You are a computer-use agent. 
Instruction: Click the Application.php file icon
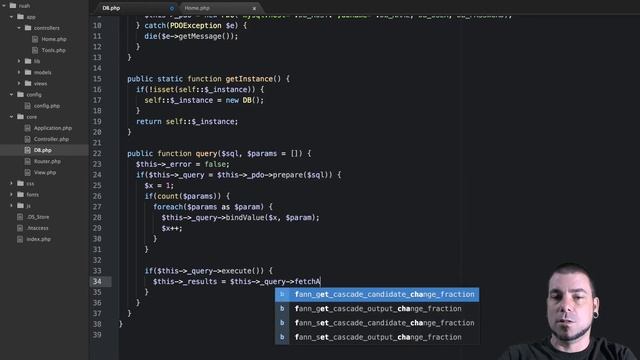click(x=27, y=128)
